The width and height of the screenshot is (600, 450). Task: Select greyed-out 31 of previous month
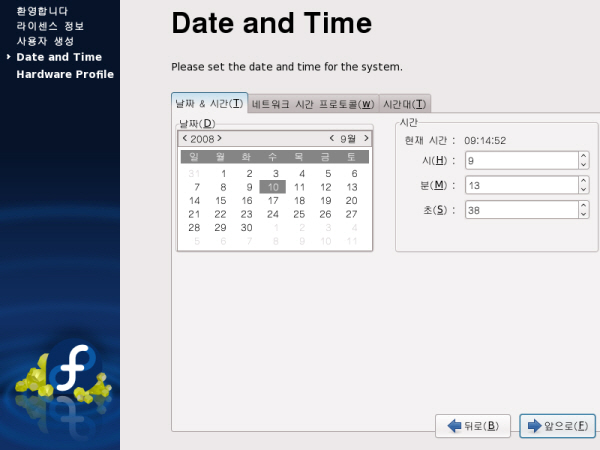click(194, 174)
